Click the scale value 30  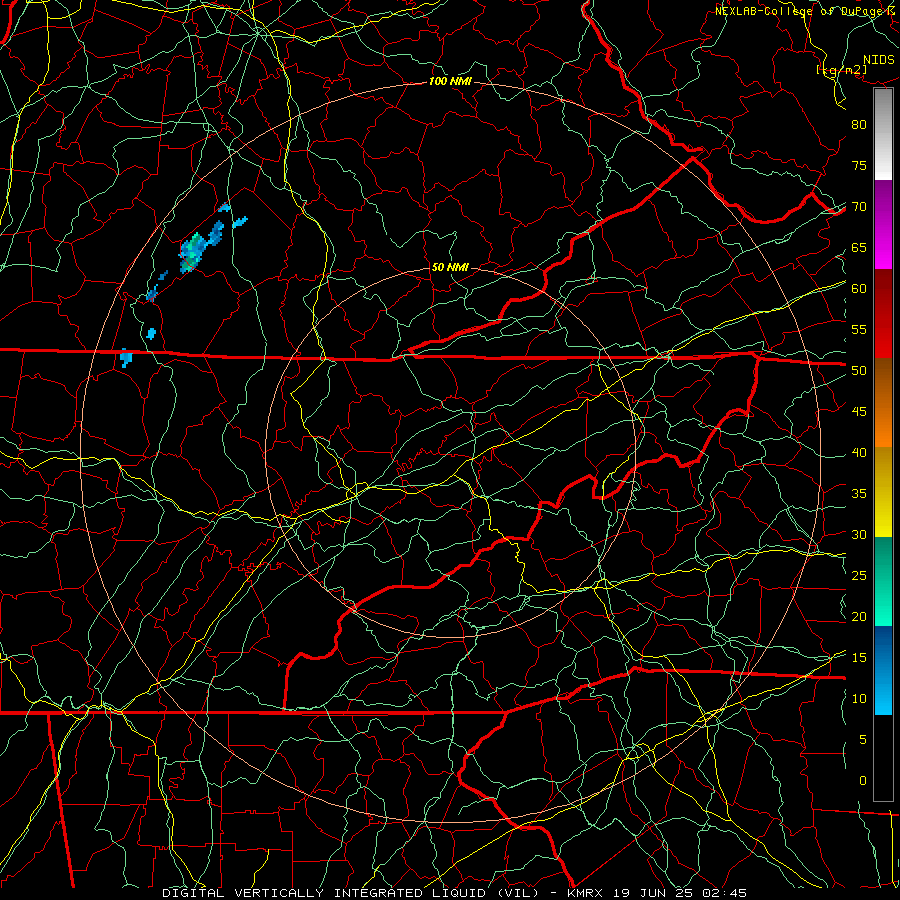[x=859, y=535]
